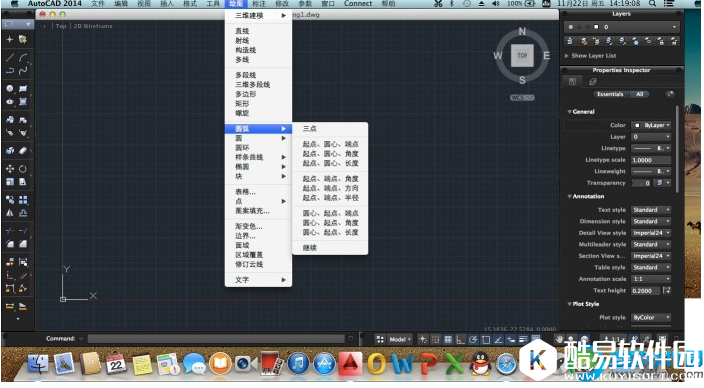
Task: Open Safari compass icon in the Dock
Action: tap(506, 364)
